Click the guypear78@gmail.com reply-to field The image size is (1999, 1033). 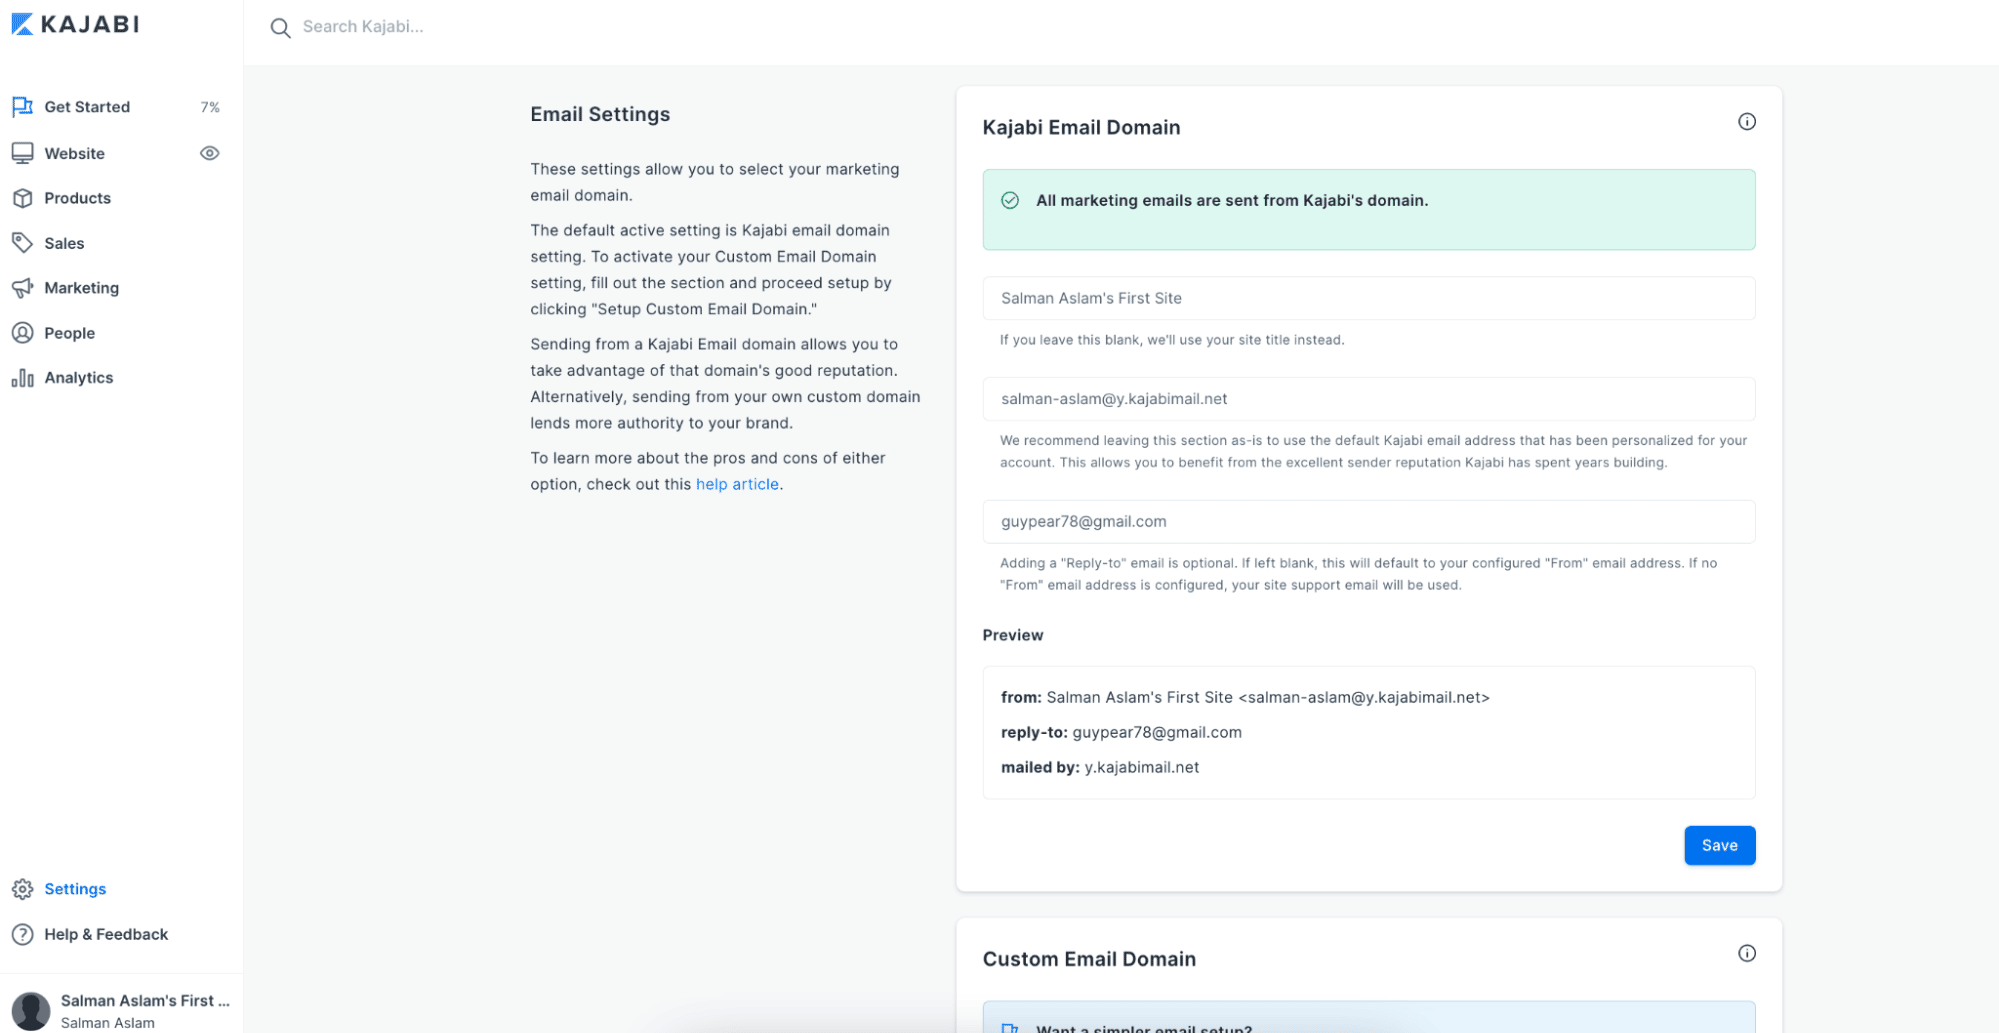(1368, 522)
